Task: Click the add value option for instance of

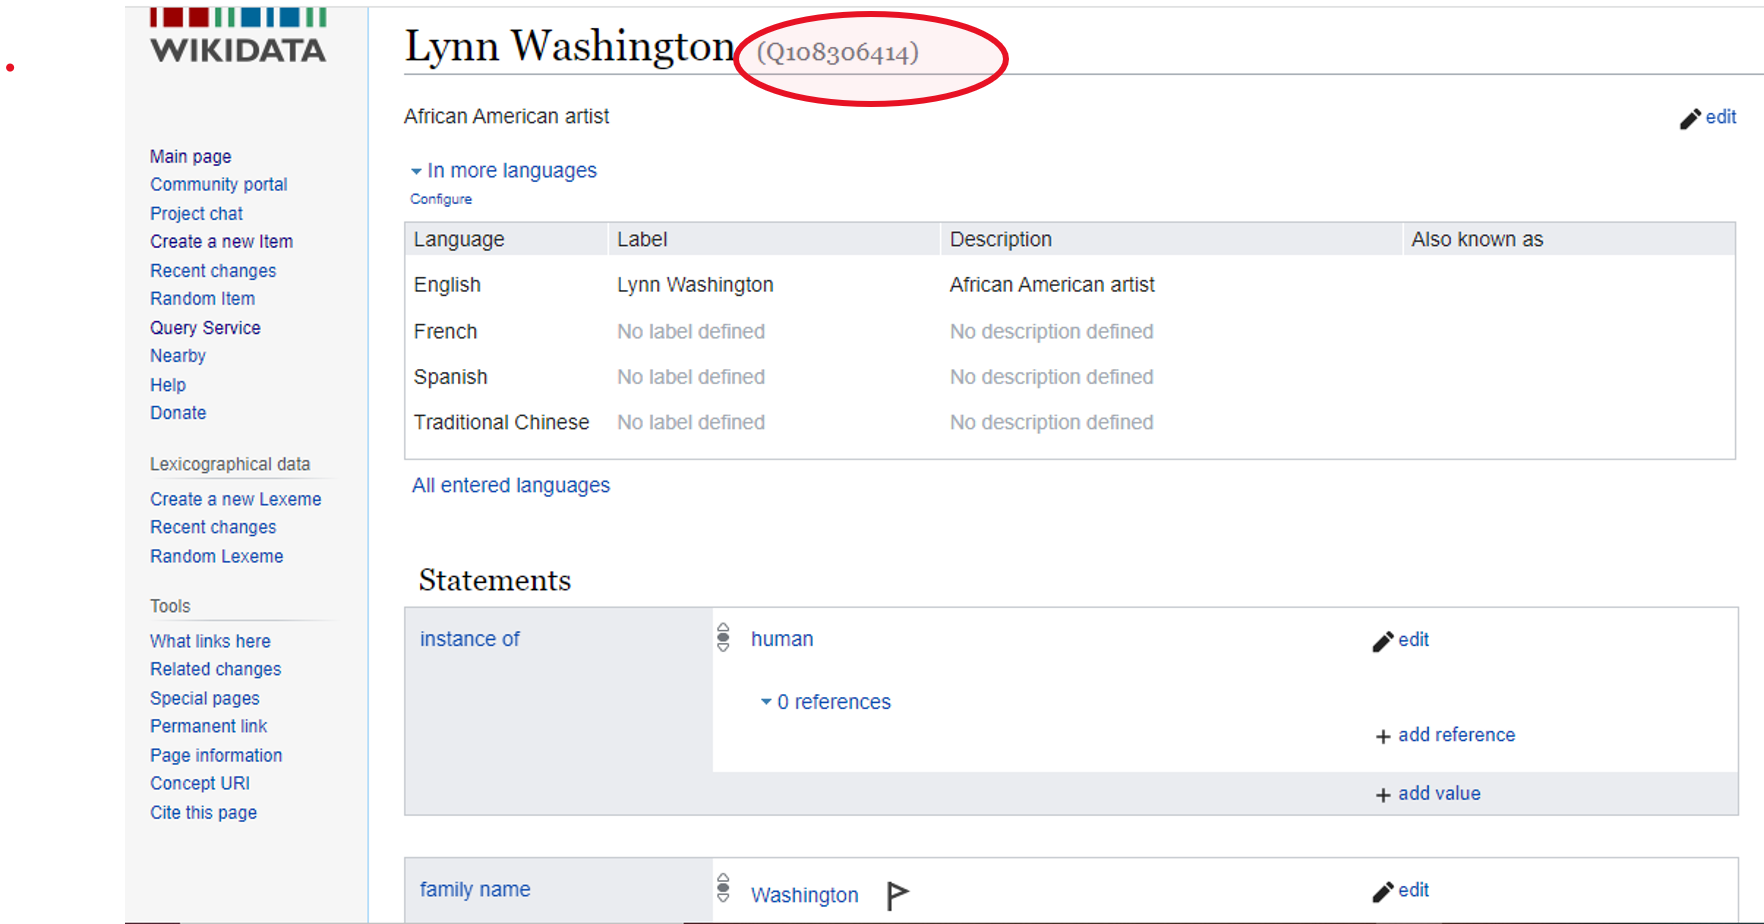Action: click(x=1427, y=793)
